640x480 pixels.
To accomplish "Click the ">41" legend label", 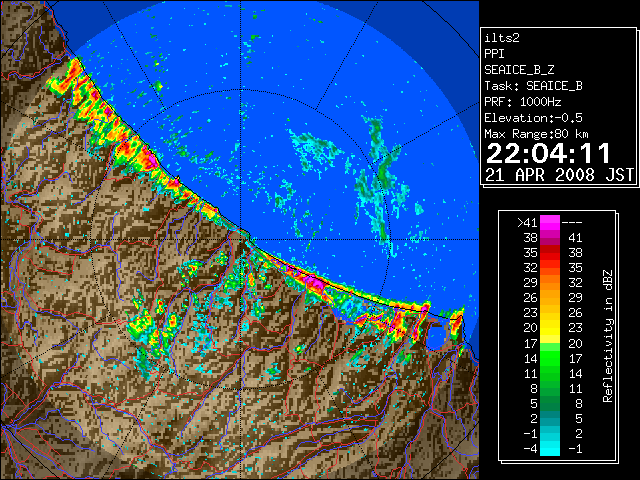I will 527,223.
